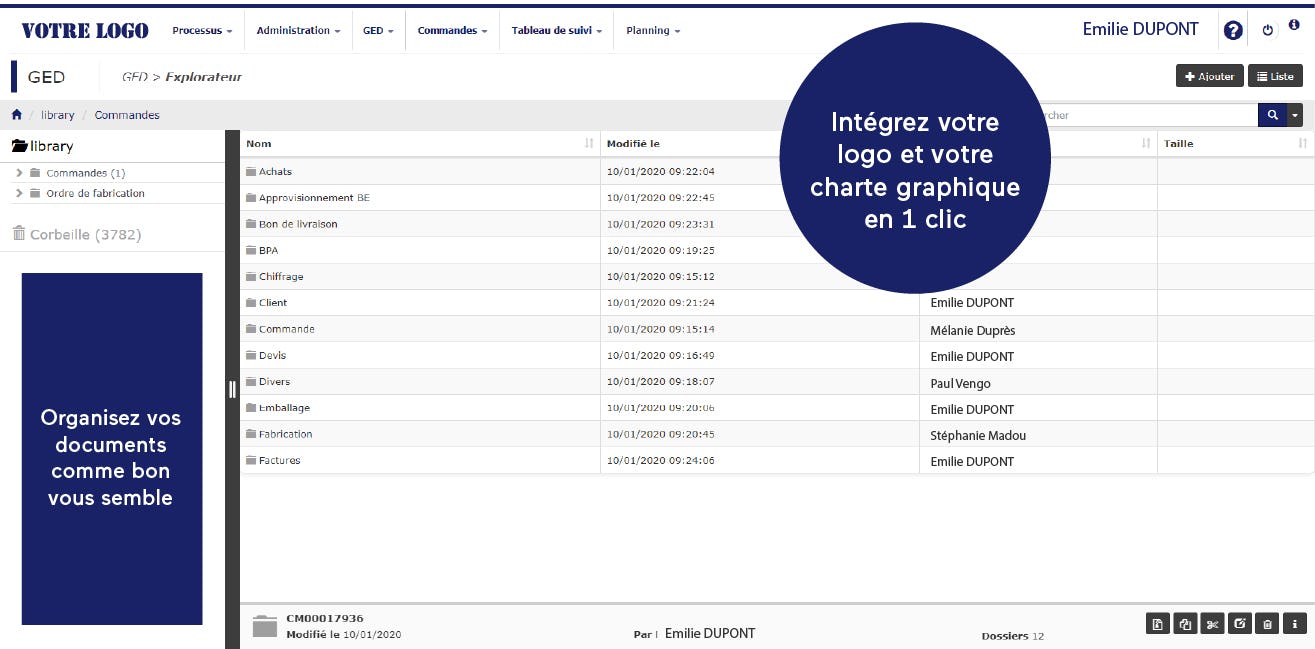Open the Administration dropdown menu
The image size is (1315, 649).
pos(298,31)
